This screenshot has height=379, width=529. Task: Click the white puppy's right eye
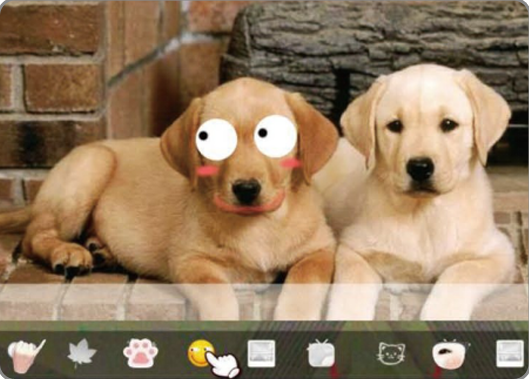(449, 125)
